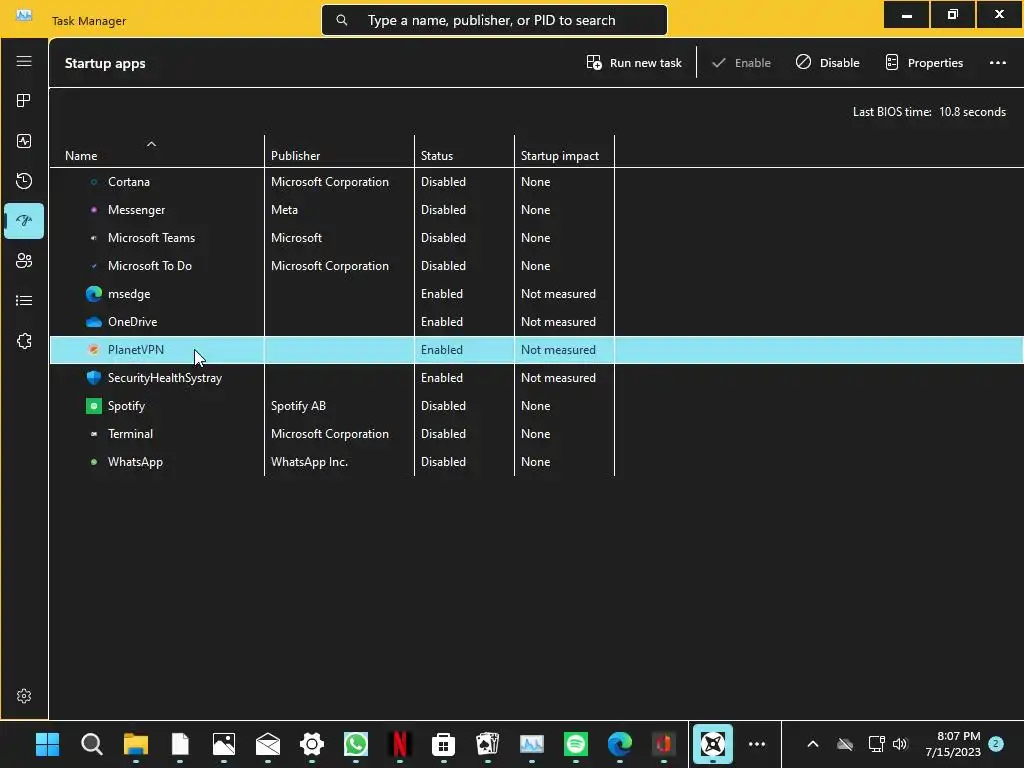Open the clock and date flyout

[x=953, y=744]
